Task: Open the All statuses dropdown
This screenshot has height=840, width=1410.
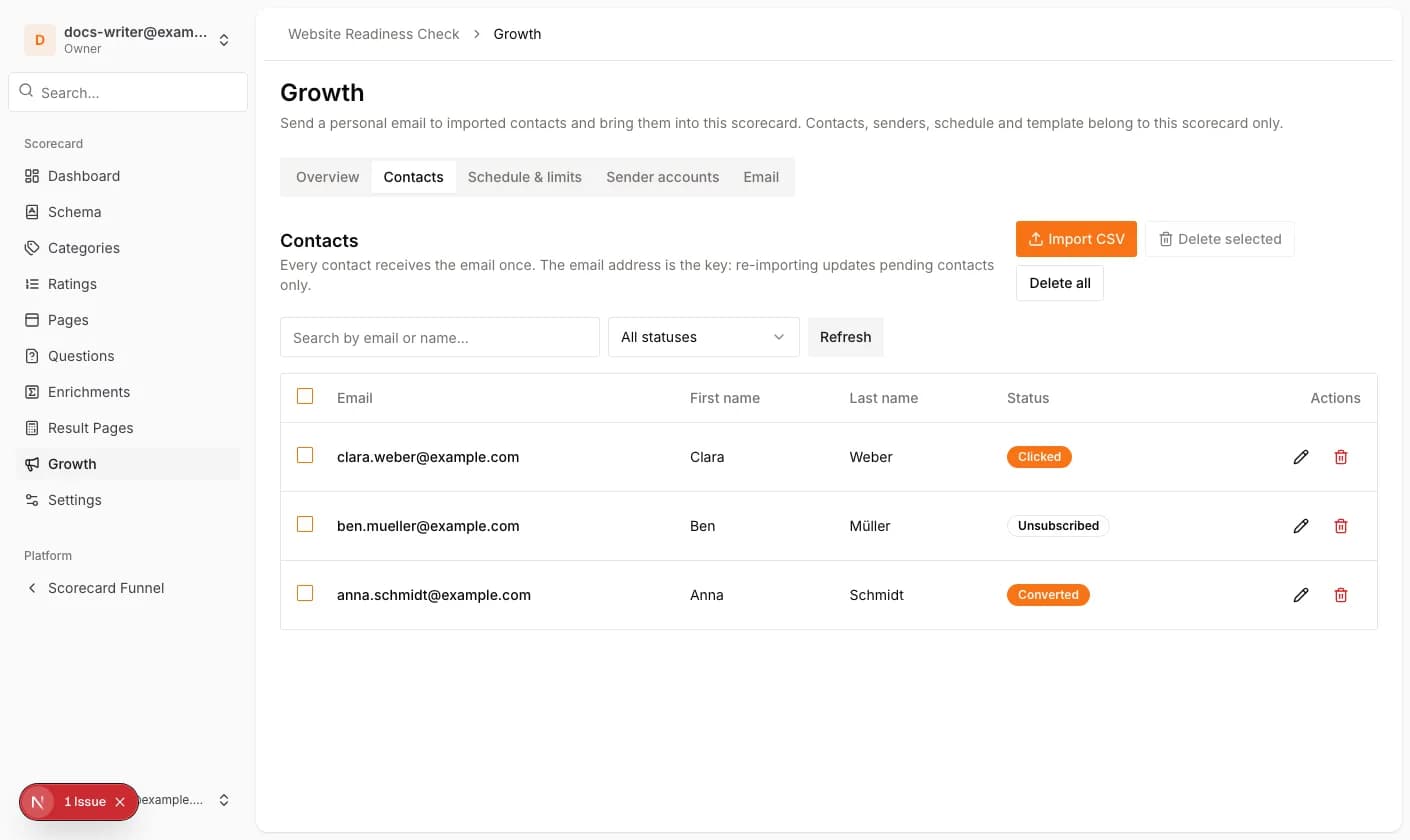Action: [704, 337]
